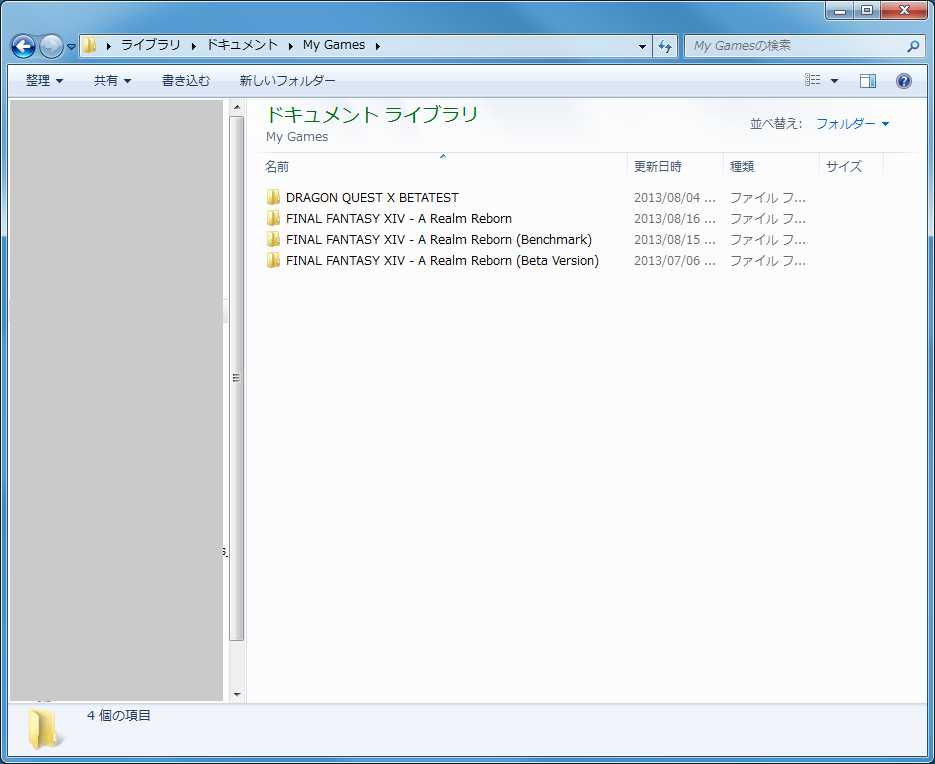Screen dimensions: 935x764
Task: Click the ドキュメント ライブラリ heading
Action: pyautogui.click(x=371, y=114)
